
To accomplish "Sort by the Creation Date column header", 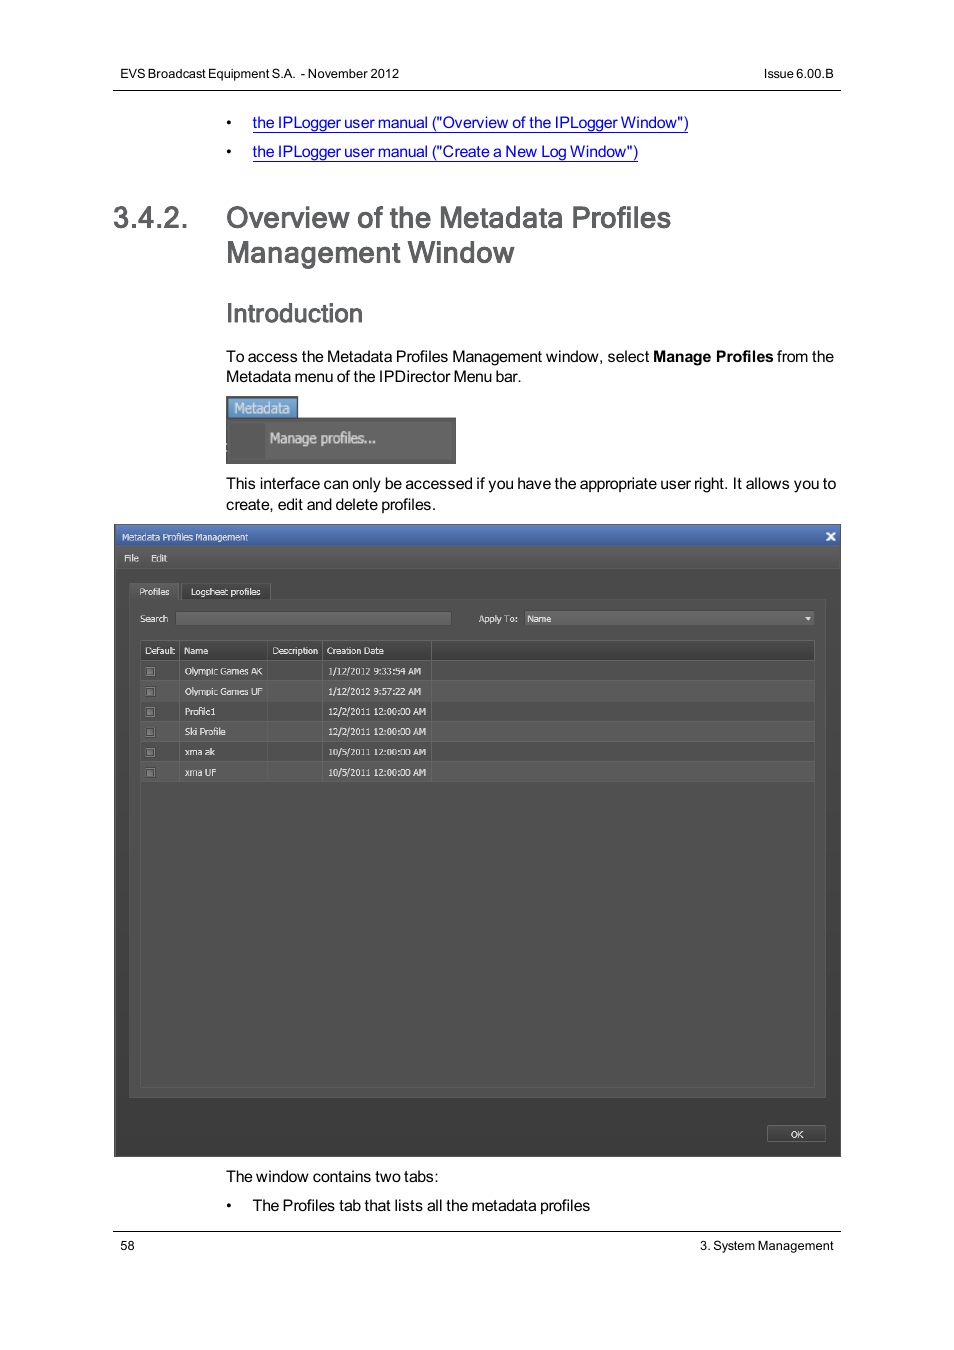I will point(377,651).
